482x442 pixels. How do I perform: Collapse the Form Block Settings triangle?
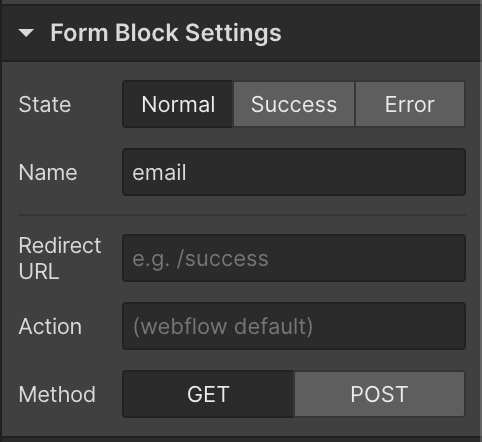coord(26,33)
